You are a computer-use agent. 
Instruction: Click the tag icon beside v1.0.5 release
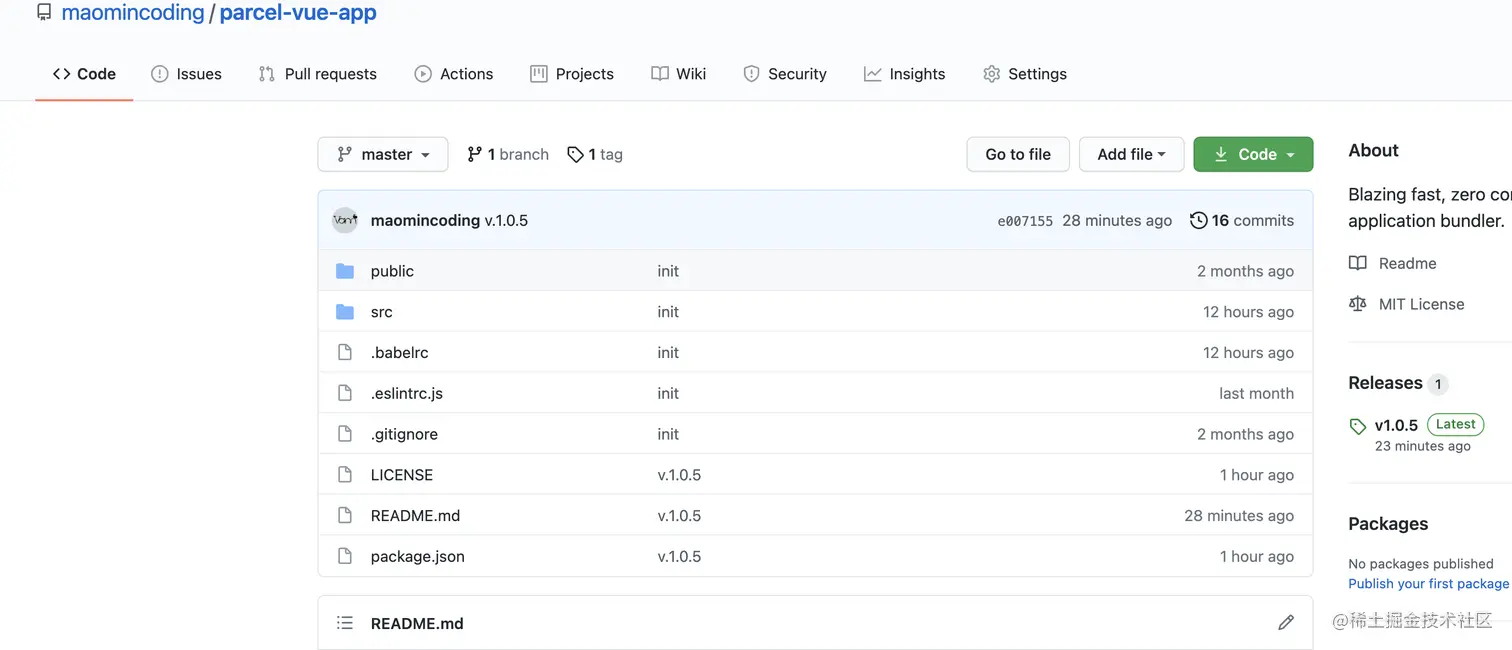coord(1357,426)
